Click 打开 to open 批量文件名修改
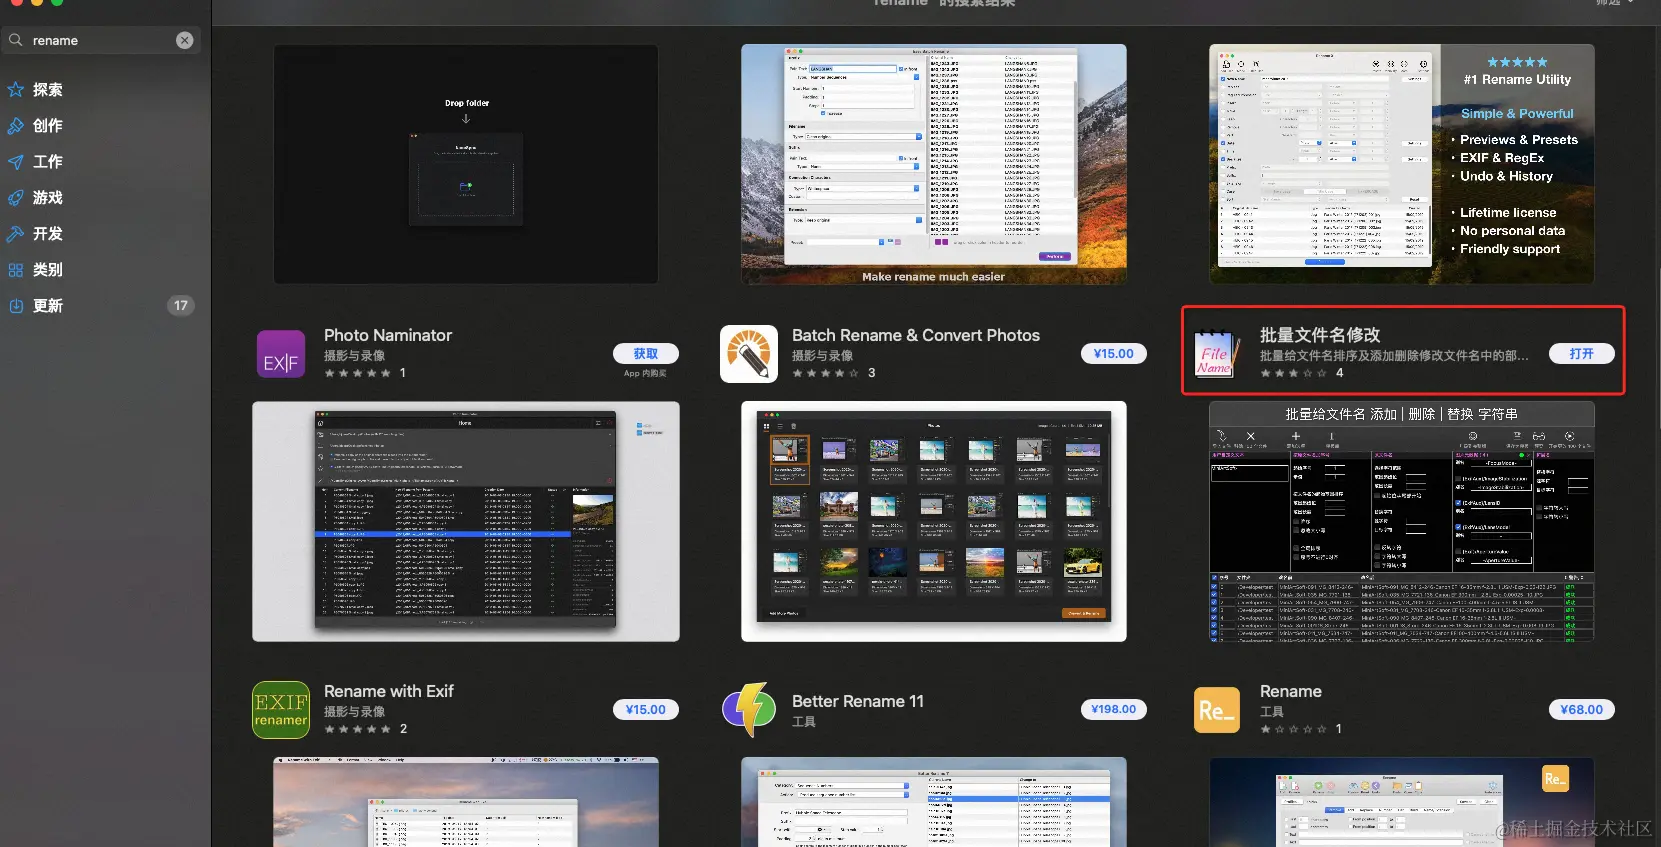Image resolution: width=1661 pixels, height=847 pixels. 1581,354
